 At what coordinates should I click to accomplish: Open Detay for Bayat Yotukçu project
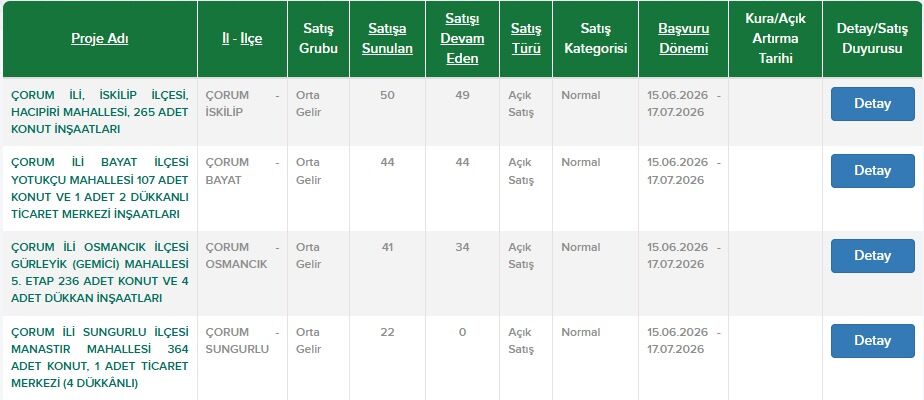(873, 171)
